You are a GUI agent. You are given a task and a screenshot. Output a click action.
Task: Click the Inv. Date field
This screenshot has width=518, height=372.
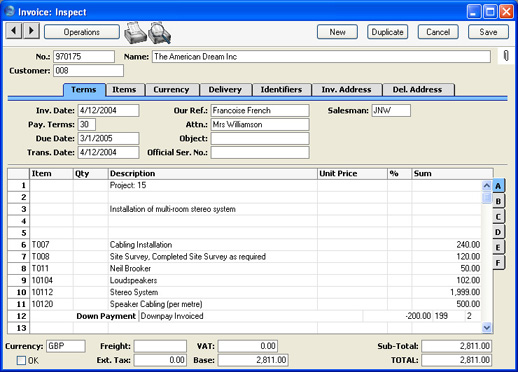[108, 110]
